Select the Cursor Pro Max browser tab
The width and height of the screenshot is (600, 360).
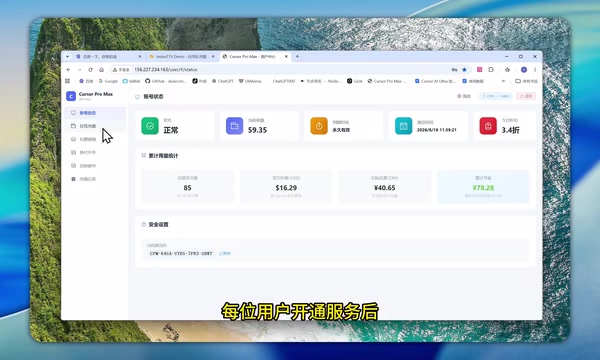pyautogui.click(x=255, y=56)
